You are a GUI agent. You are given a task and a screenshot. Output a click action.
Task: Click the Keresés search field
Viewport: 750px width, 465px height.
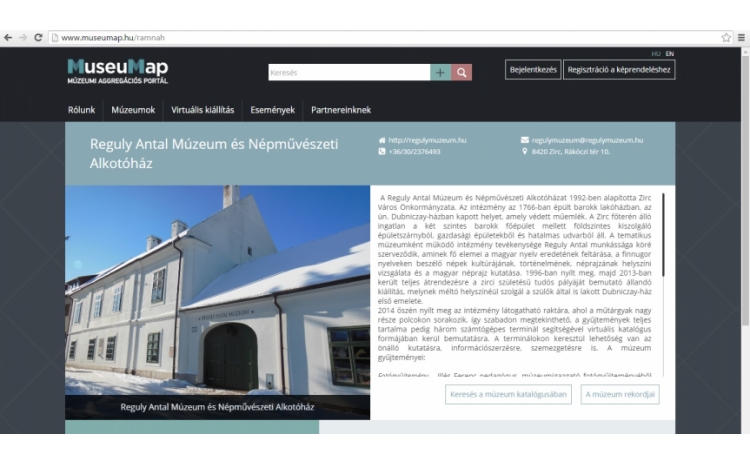click(x=349, y=72)
